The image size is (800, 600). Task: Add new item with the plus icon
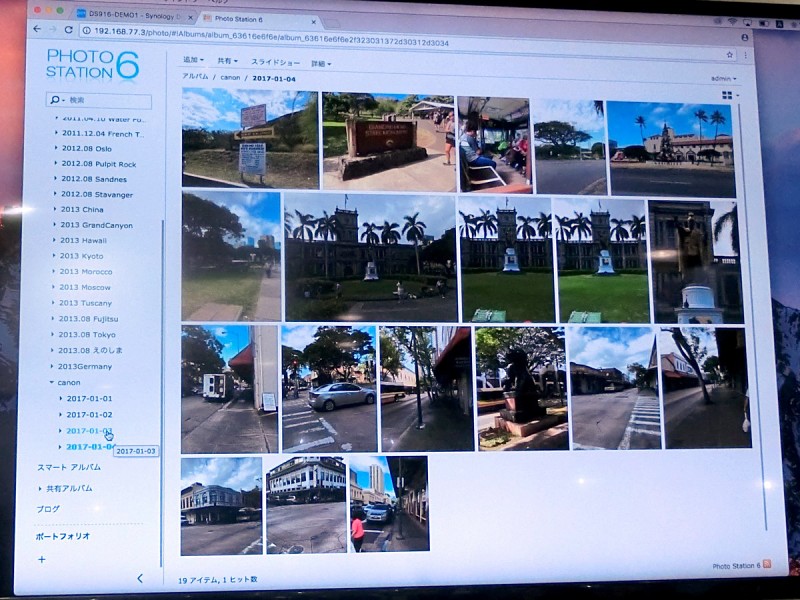42,559
